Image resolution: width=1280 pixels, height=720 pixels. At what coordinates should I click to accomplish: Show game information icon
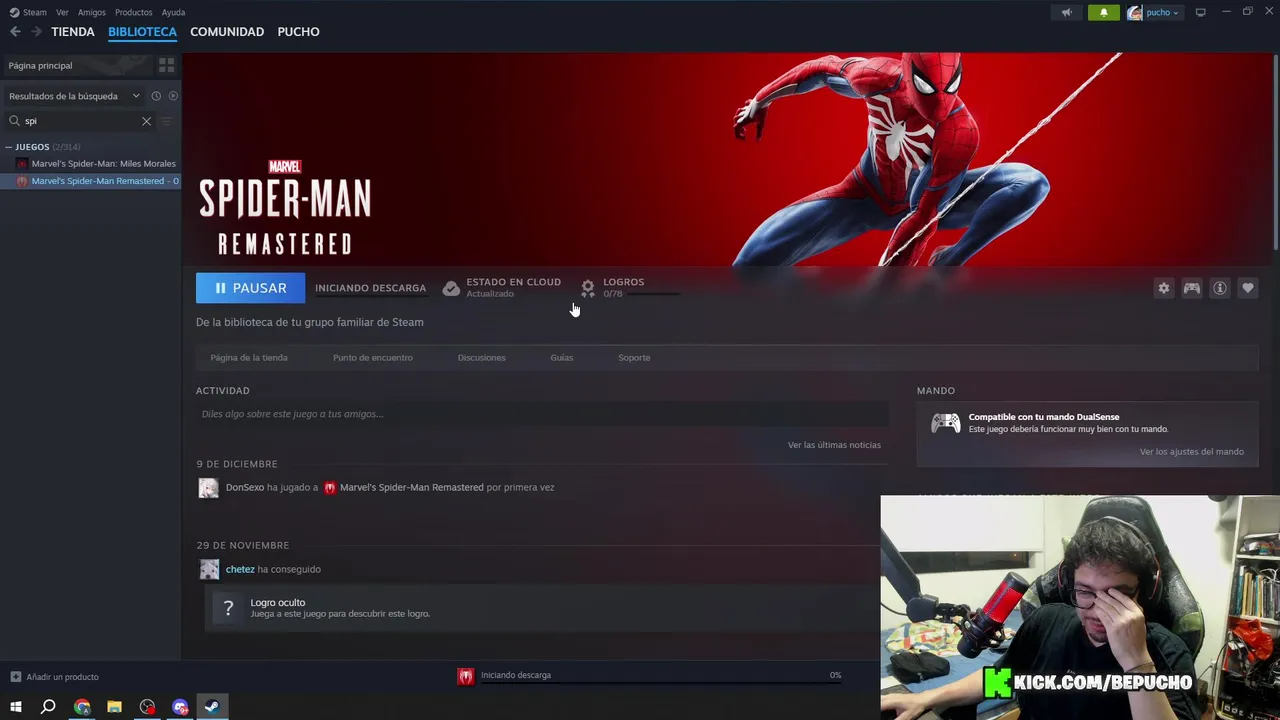pyautogui.click(x=1219, y=288)
